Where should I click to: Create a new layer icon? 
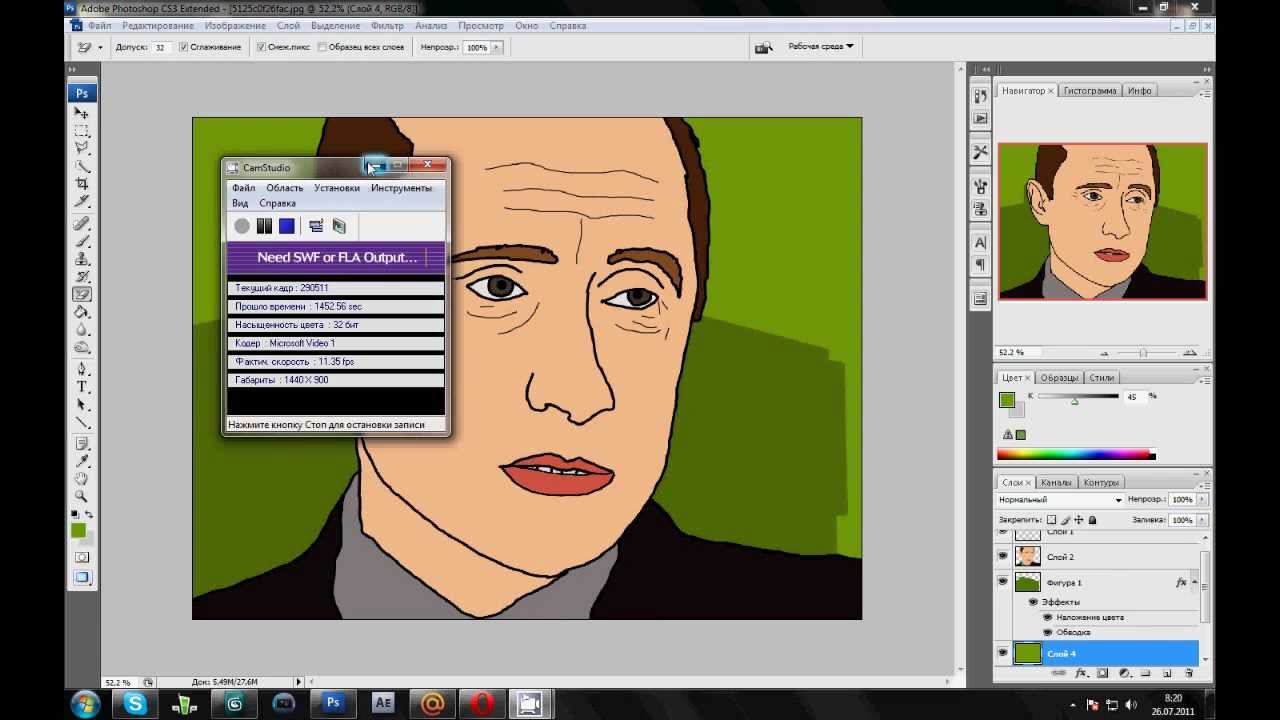point(1167,674)
